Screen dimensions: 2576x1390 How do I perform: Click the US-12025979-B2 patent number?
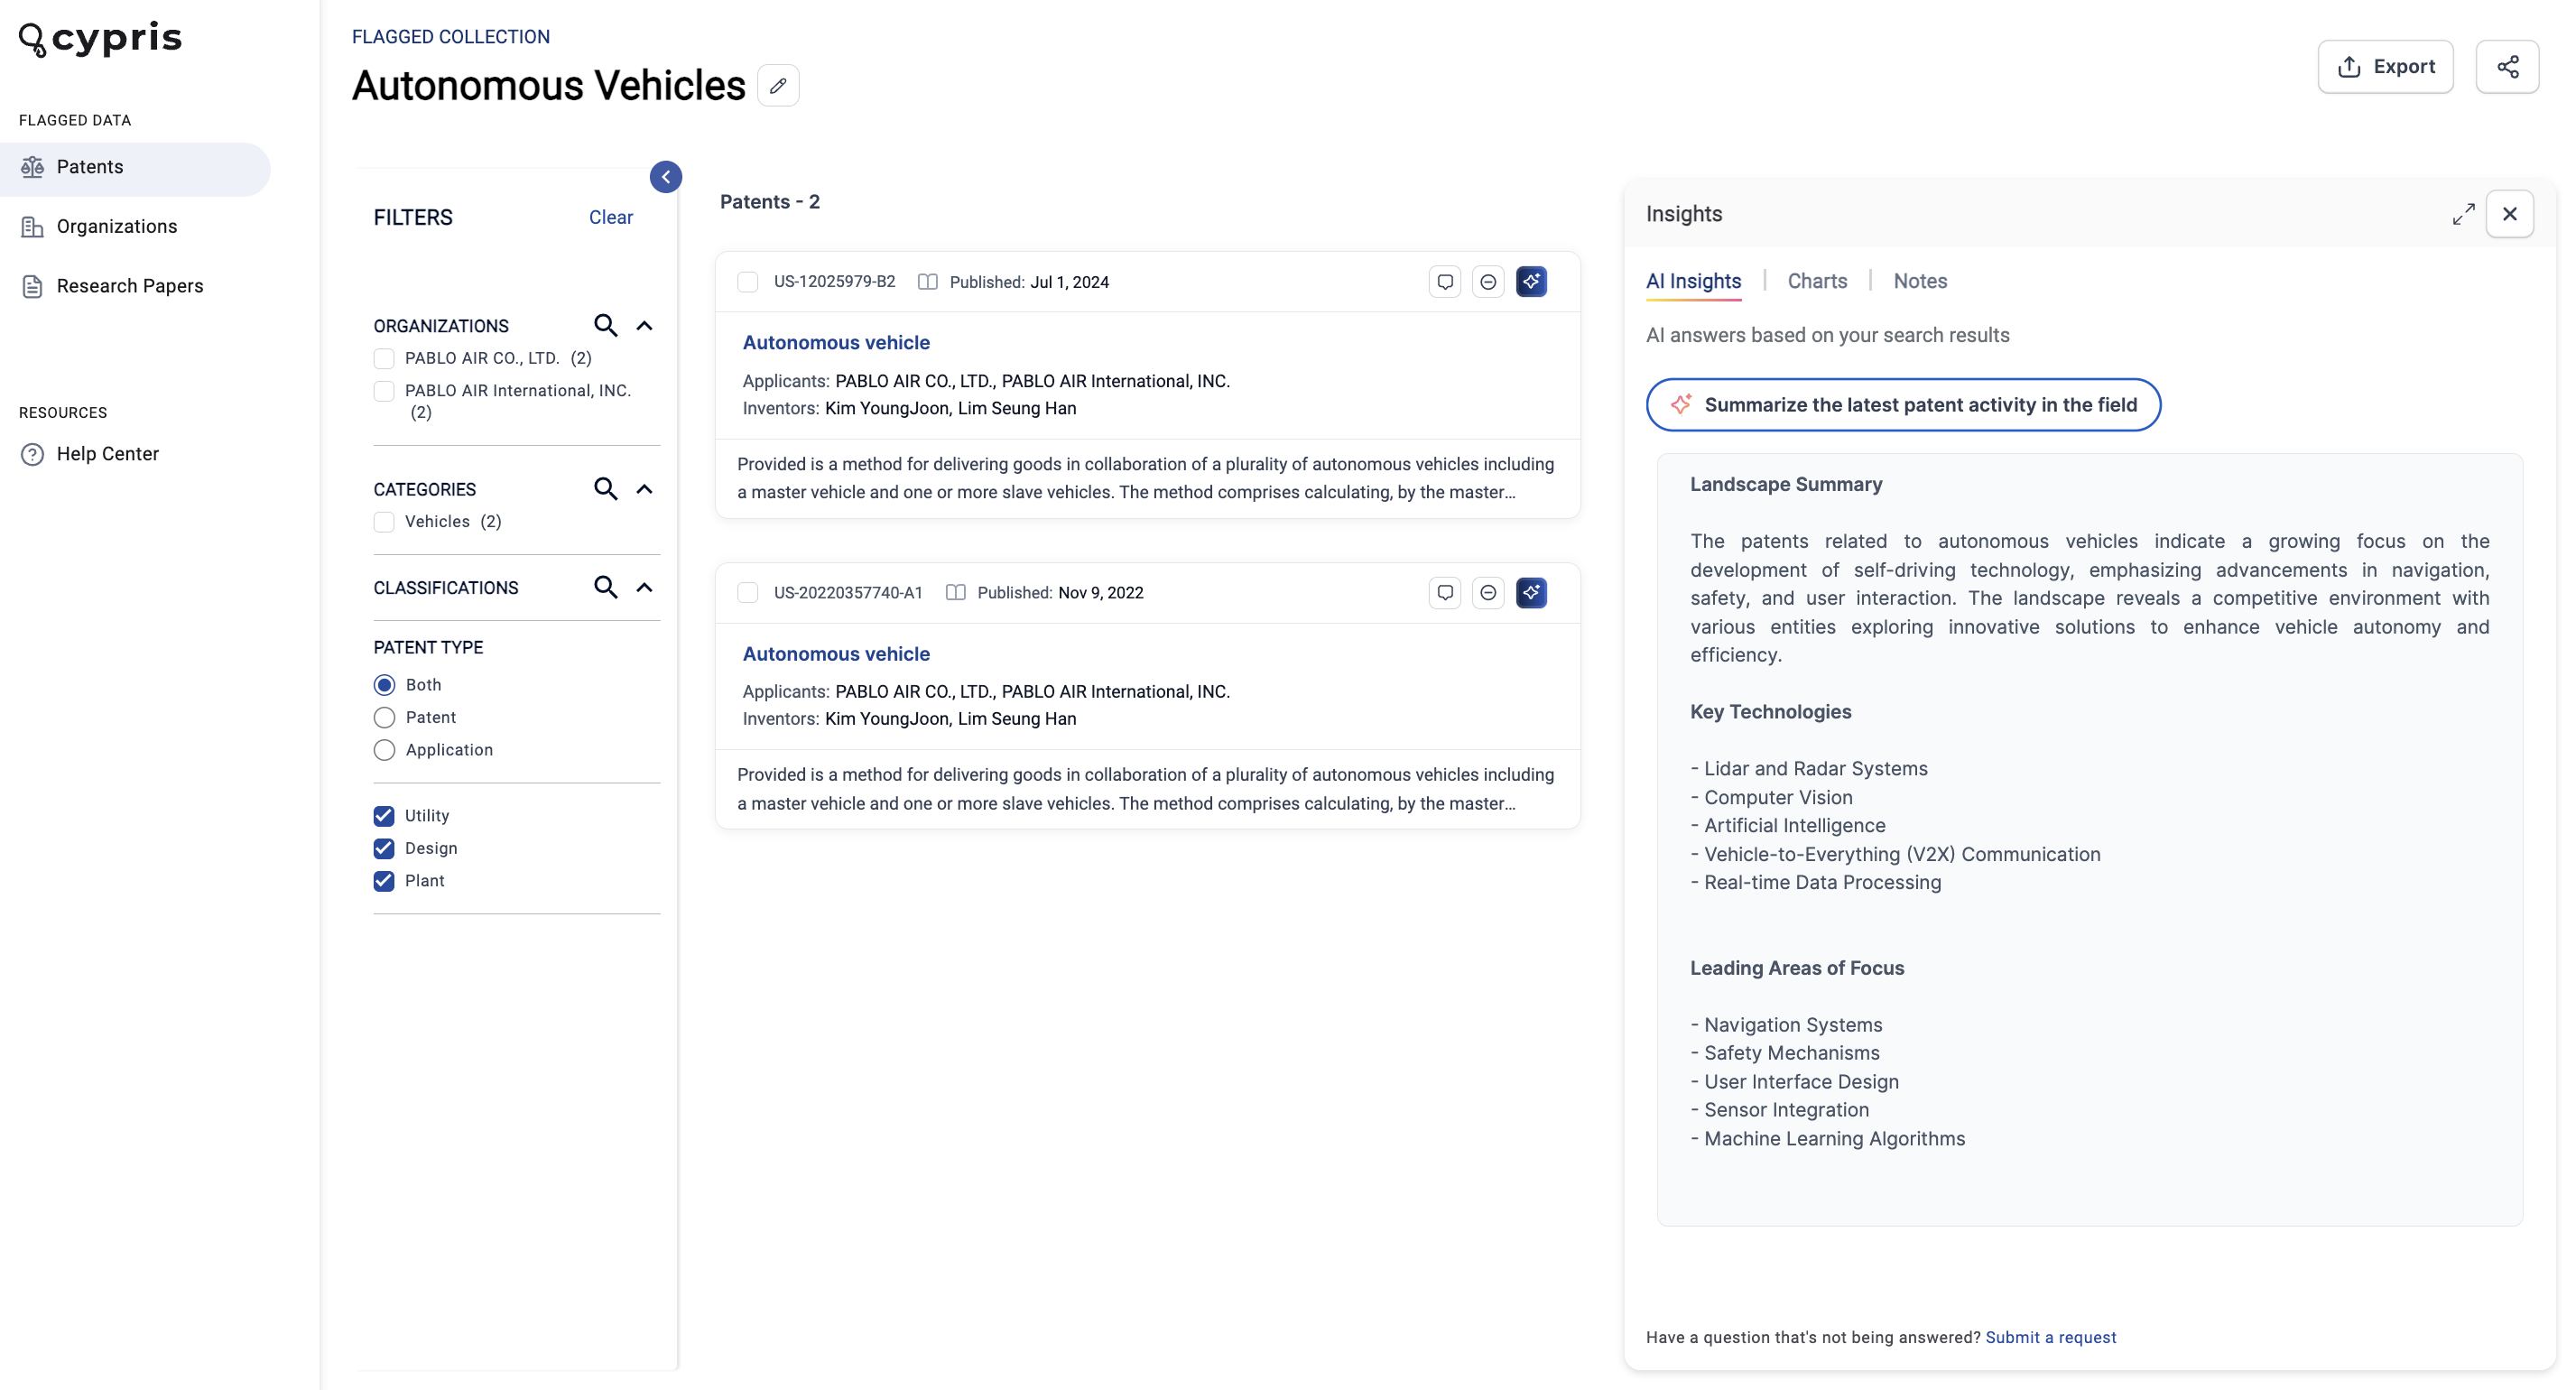834,282
